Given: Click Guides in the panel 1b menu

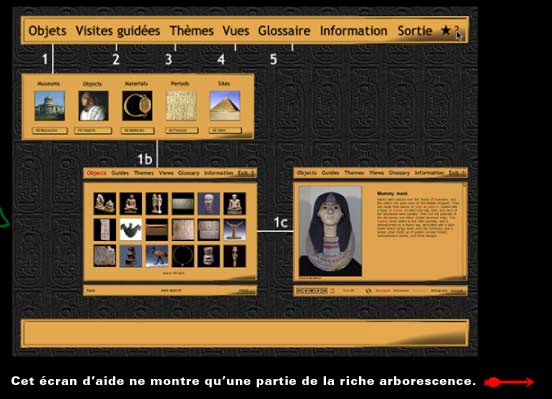Looking at the screenshot, I should (x=120, y=173).
